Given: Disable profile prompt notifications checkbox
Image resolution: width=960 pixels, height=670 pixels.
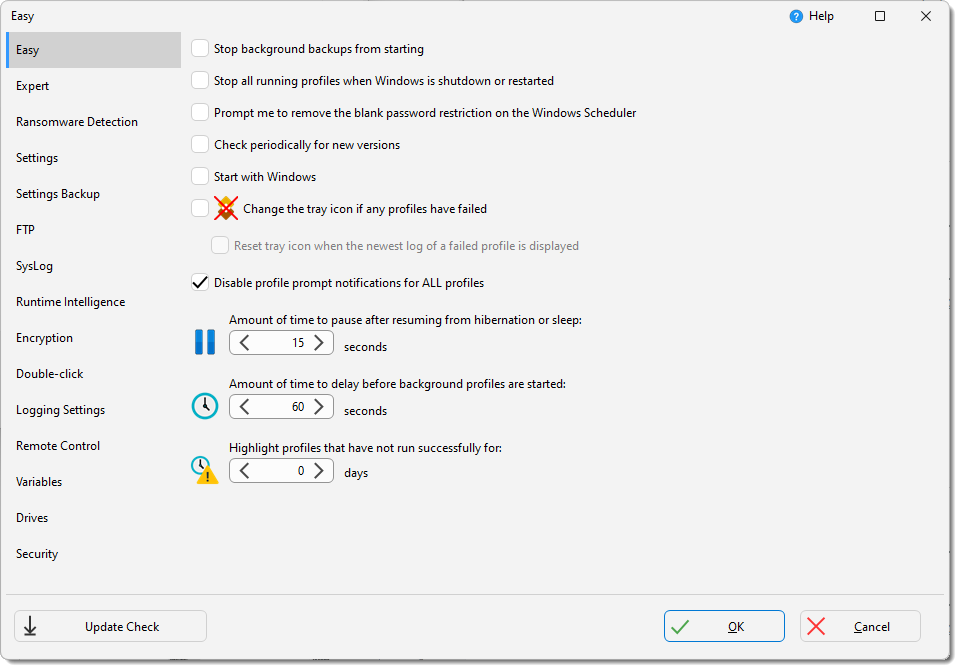Looking at the screenshot, I should tap(199, 282).
